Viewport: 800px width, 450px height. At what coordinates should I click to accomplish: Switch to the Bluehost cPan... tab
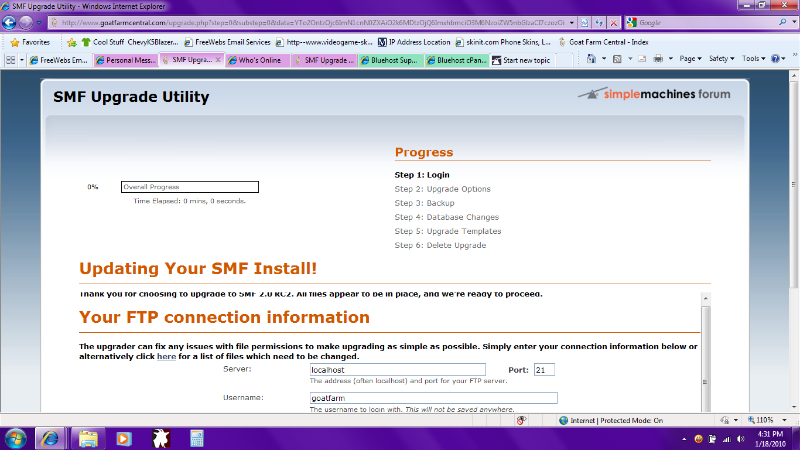[x=457, y=60]
